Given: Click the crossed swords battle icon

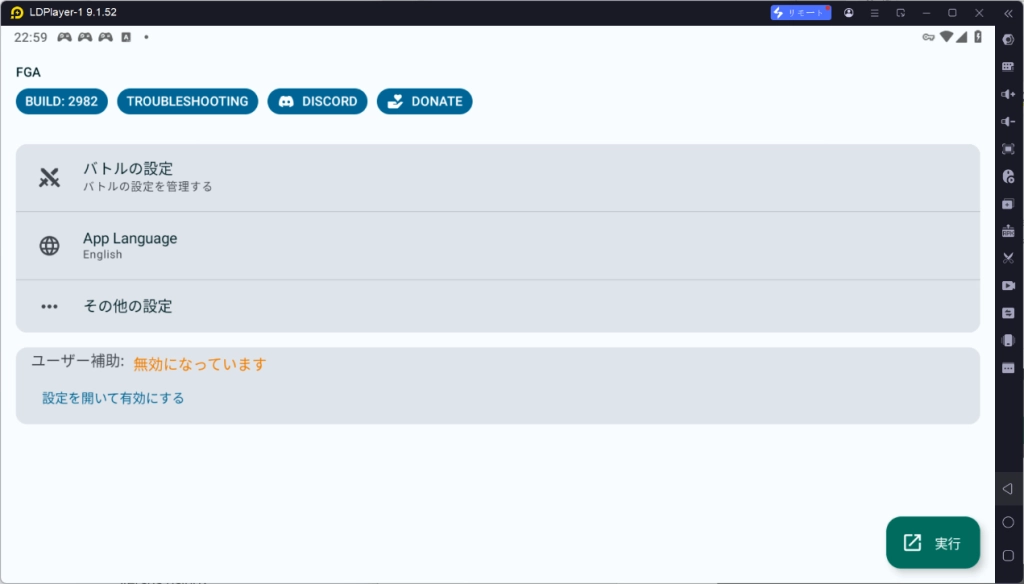Looking at the screenshot, I should click(x=49, y=177).
